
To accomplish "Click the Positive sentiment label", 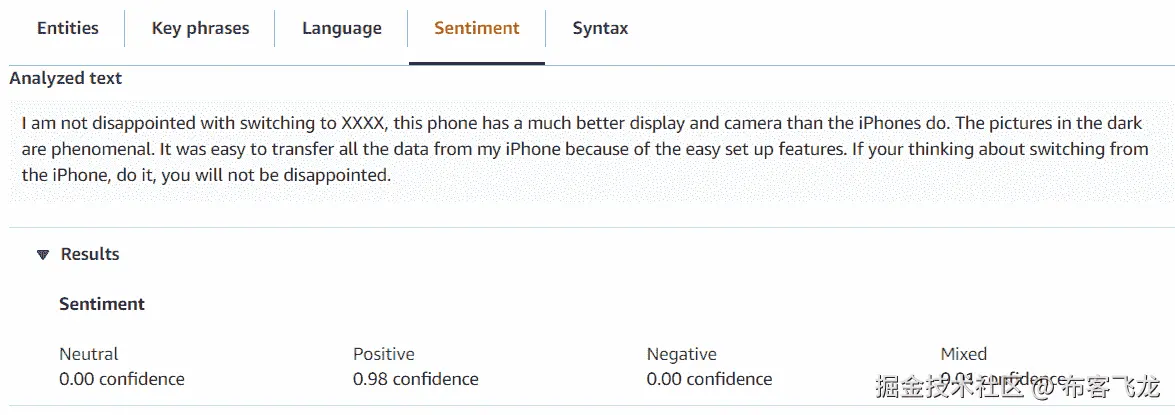I will coord(384,354).
